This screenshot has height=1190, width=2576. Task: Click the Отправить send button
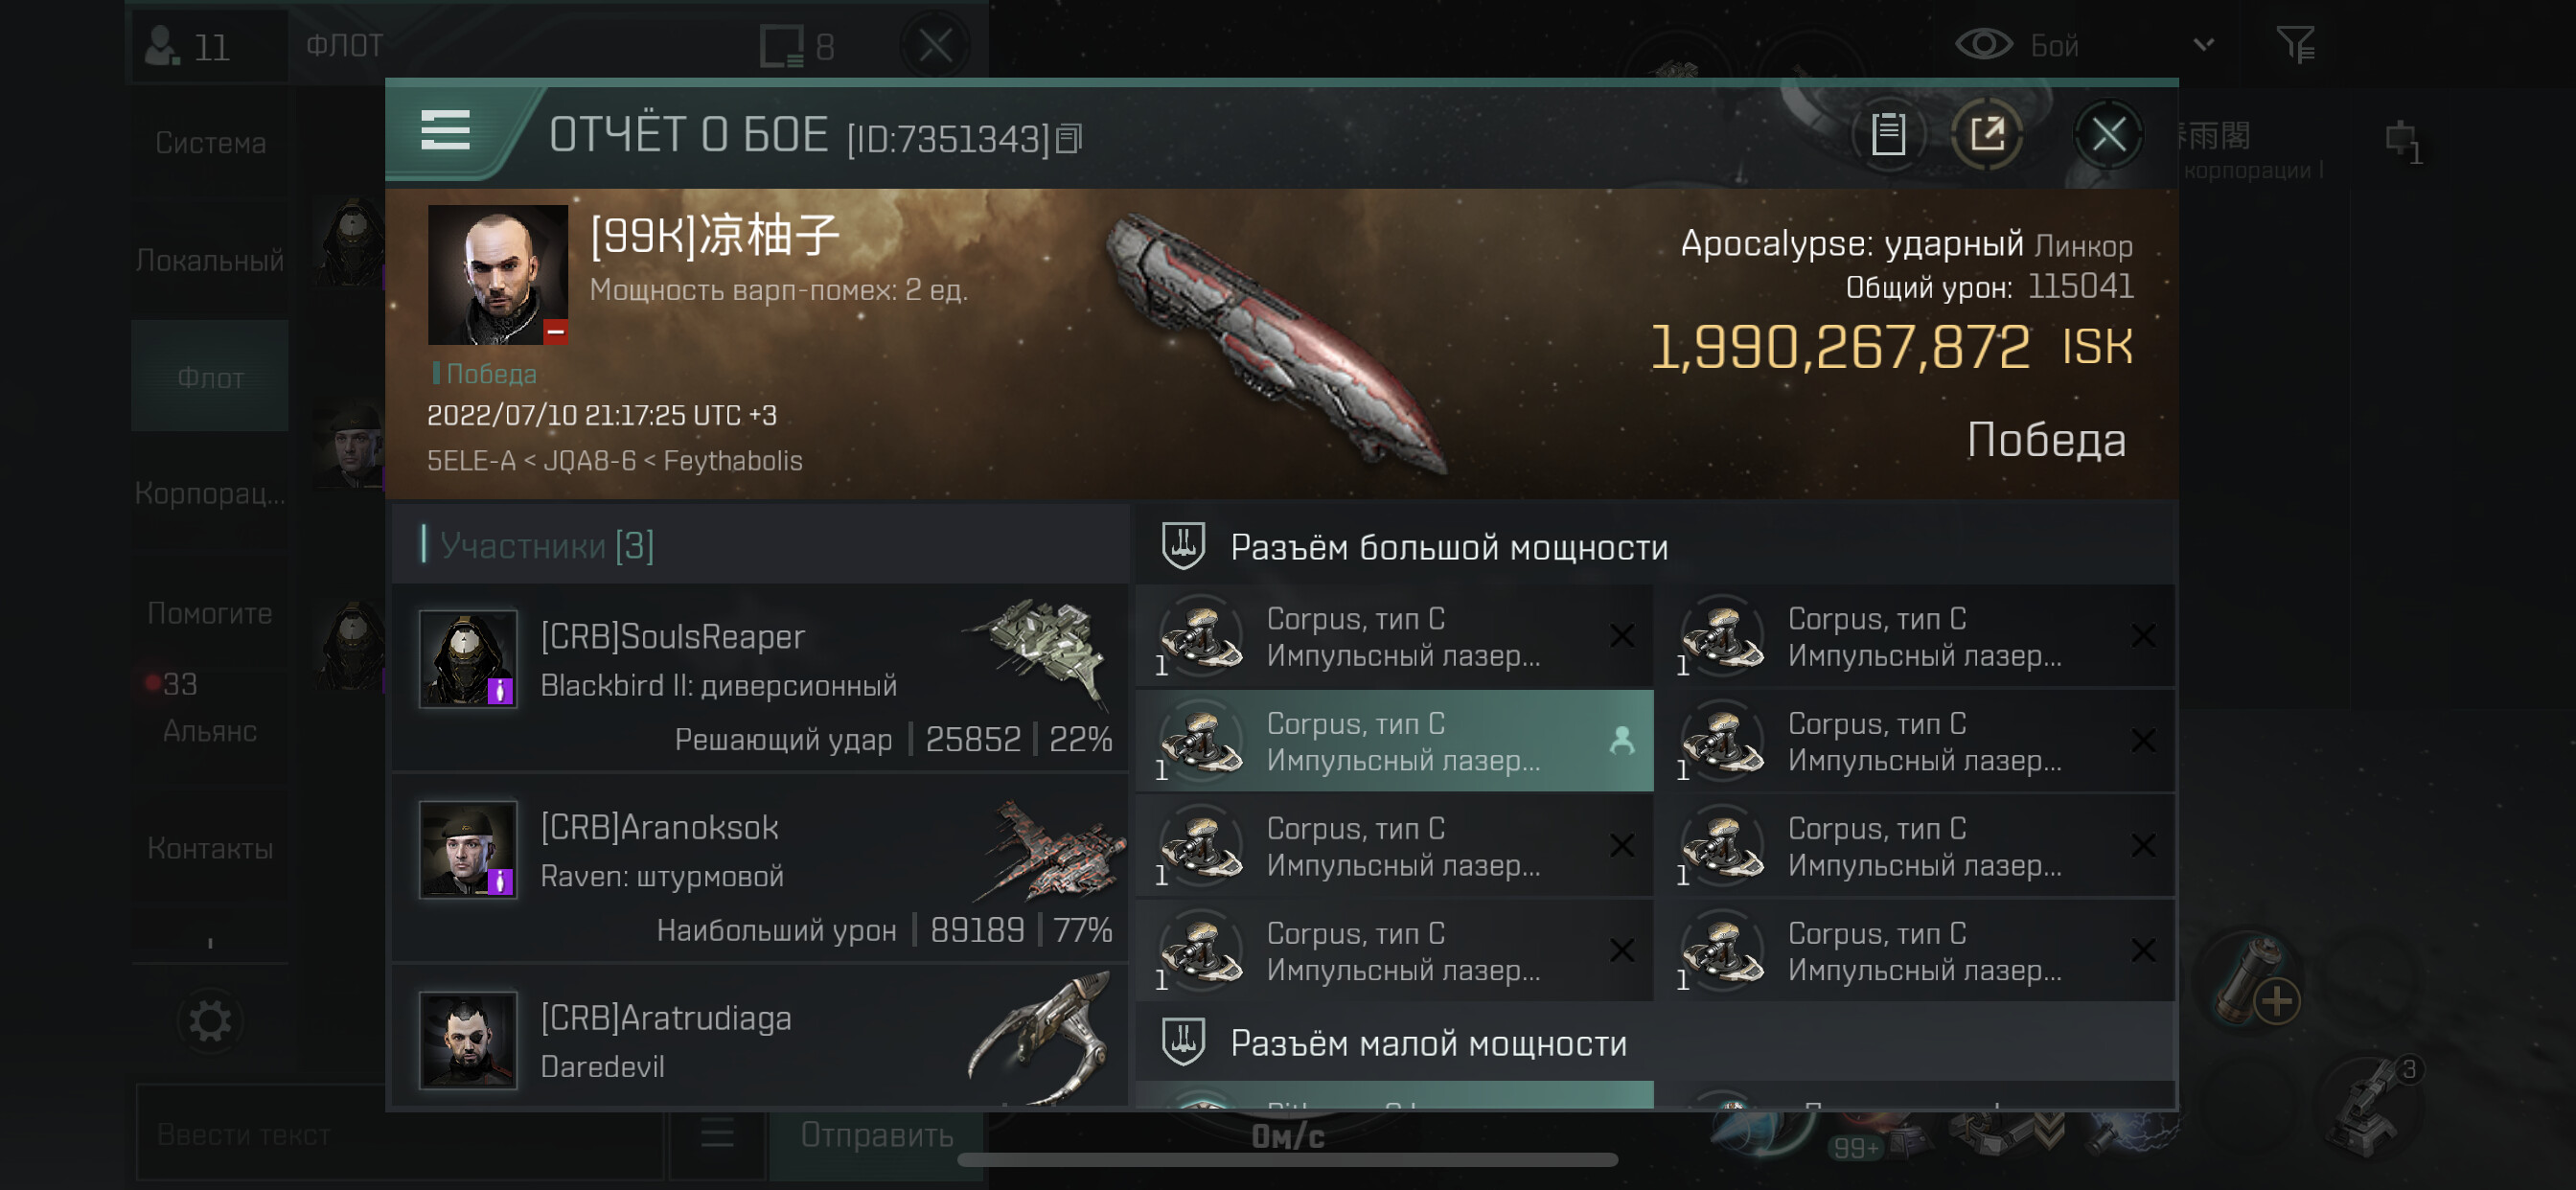point(876,1135)
